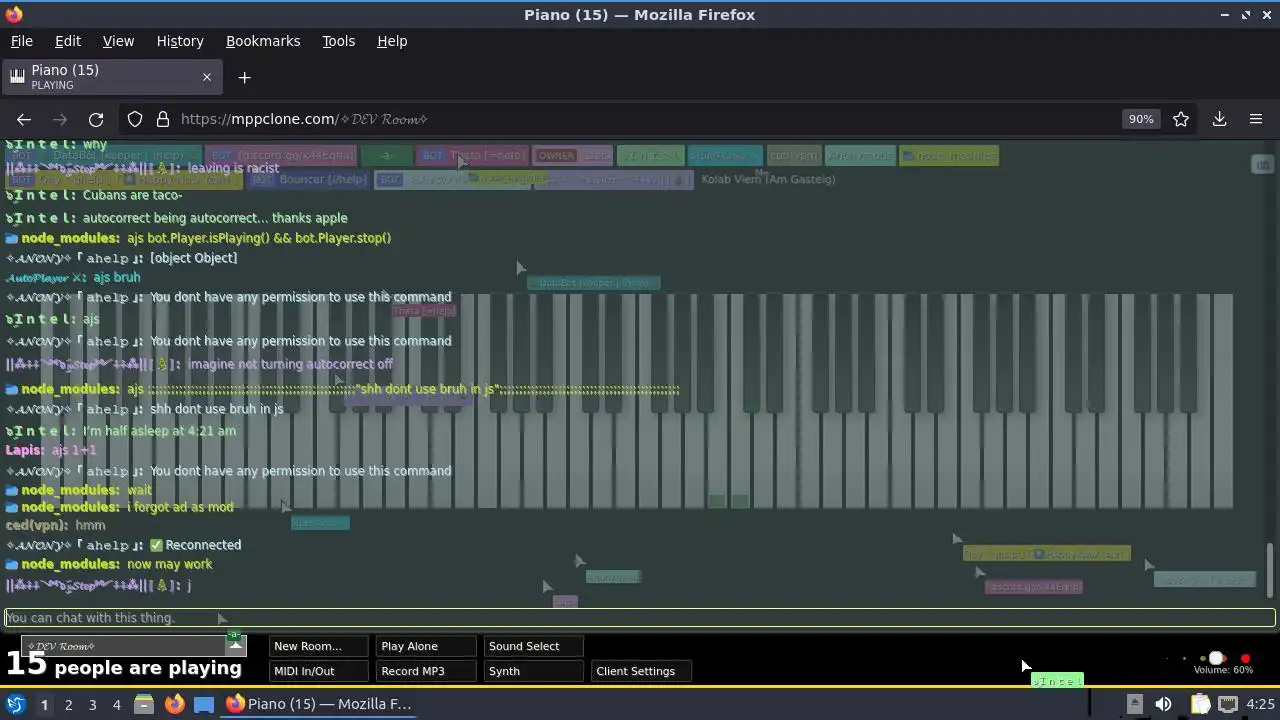Click the blue desktop icon in the taskbar
Image resolution: width=1280 pixels, height=720 pixels.
click(x=204, y=704)
